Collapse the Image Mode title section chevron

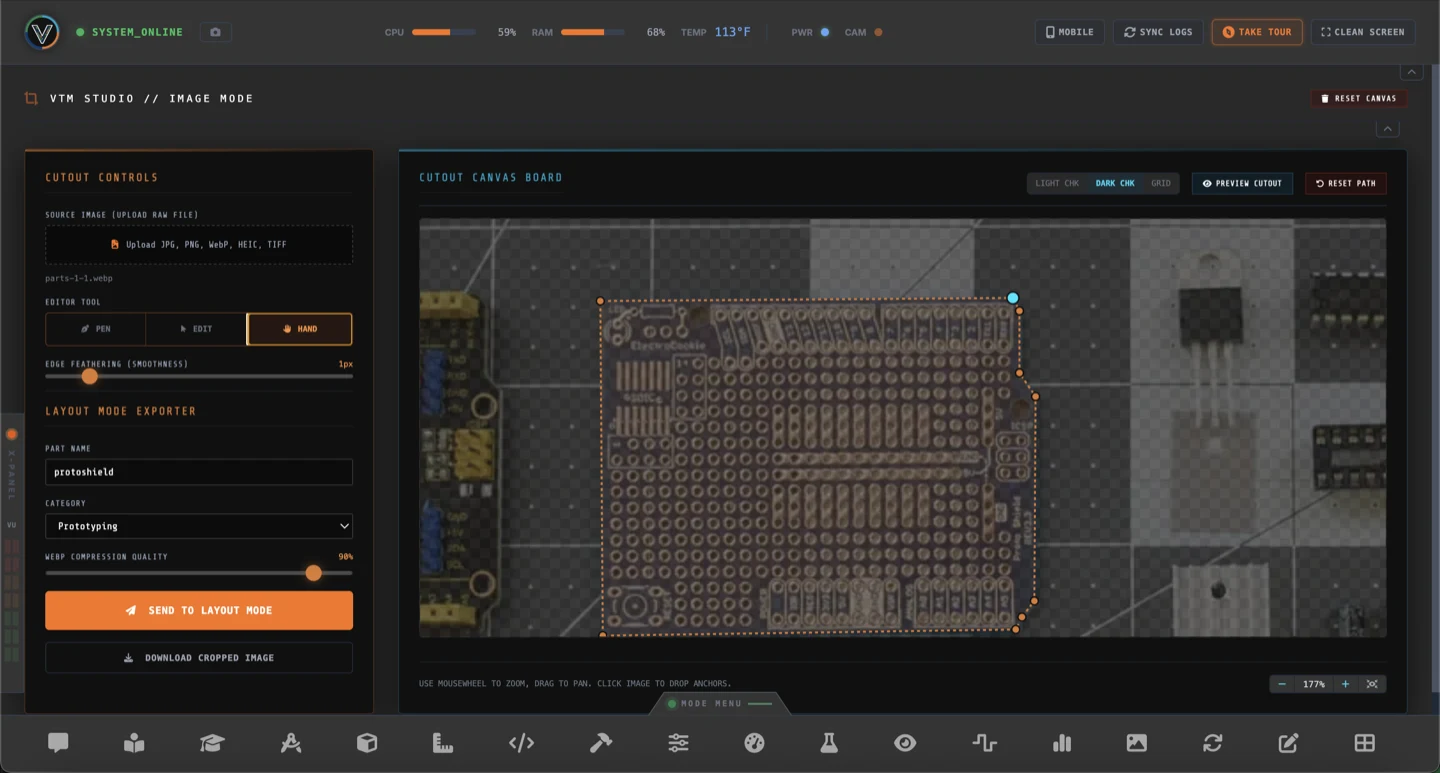point(1387,129)
